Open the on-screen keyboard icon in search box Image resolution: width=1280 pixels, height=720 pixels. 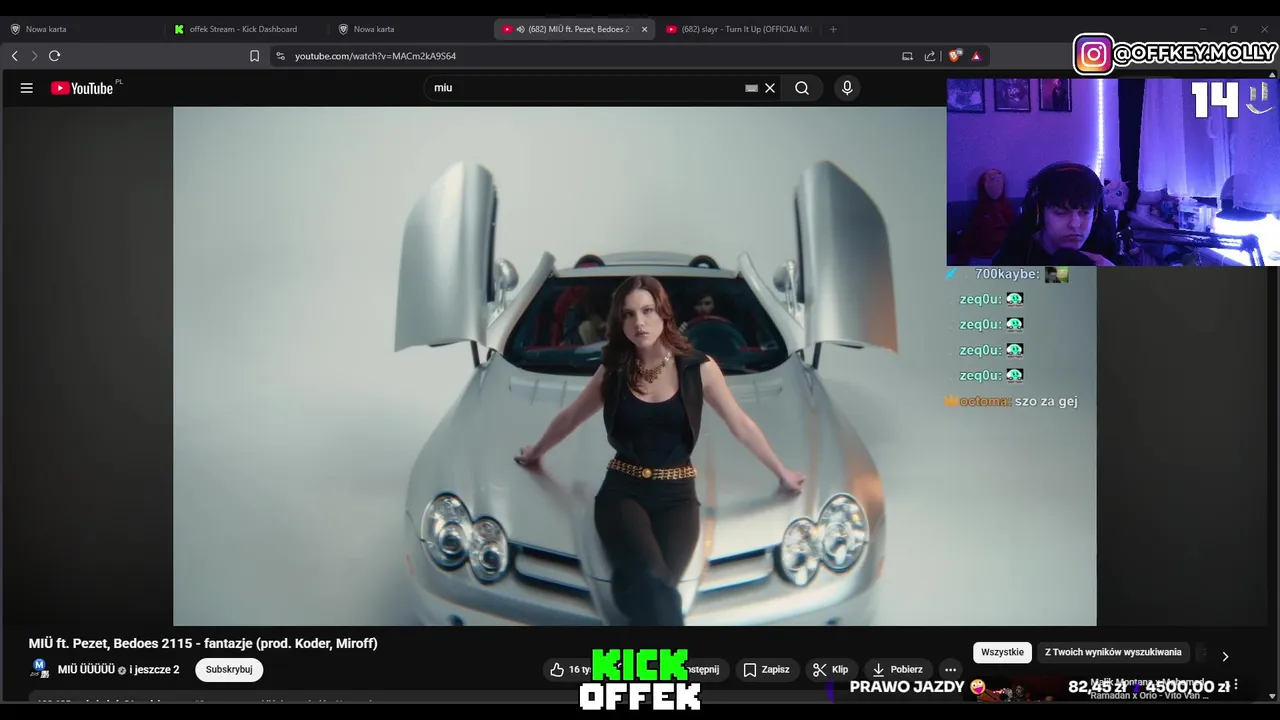pos(751,88)
